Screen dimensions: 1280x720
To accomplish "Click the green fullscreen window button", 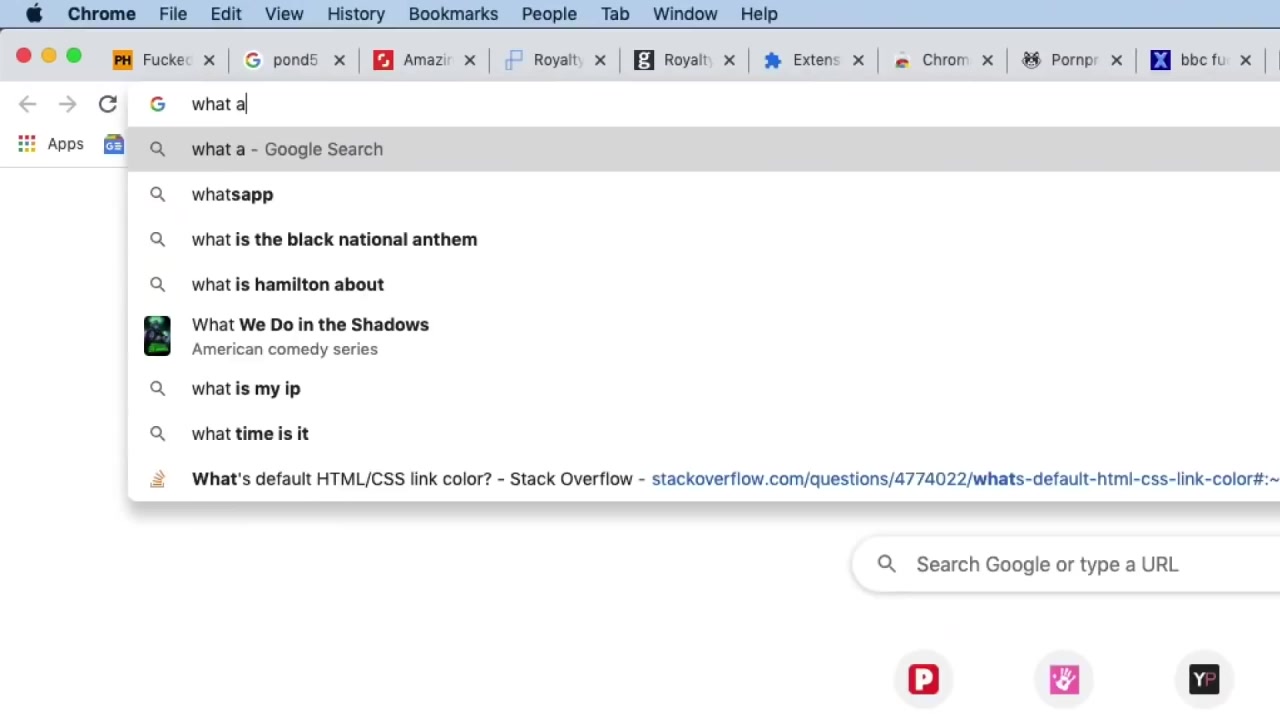I will point(74,56).
